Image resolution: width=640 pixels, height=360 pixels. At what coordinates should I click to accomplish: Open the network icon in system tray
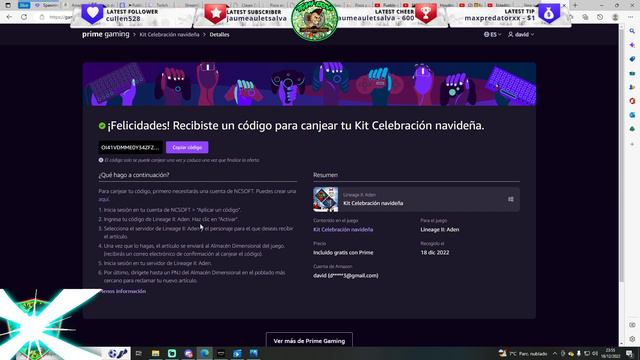[x=587, y=353]
